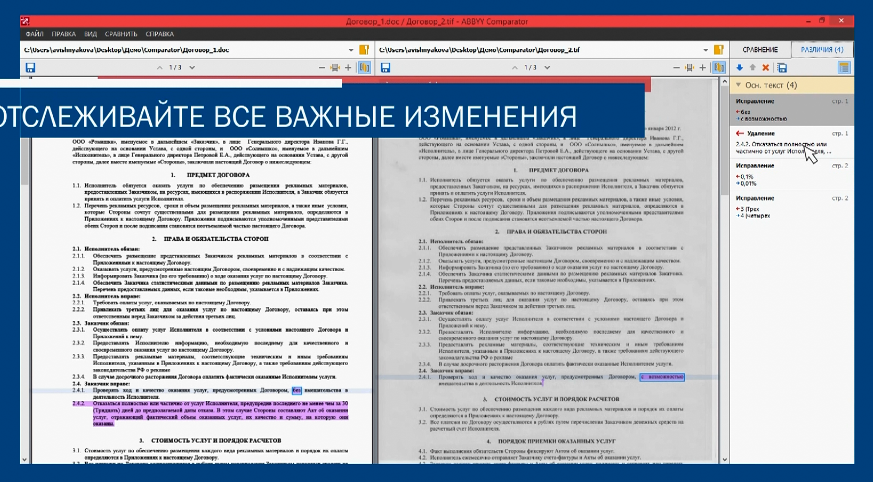Open the СРАВНИТЬ menu
This screenshot has height=482, width=873.
[121, 34]
